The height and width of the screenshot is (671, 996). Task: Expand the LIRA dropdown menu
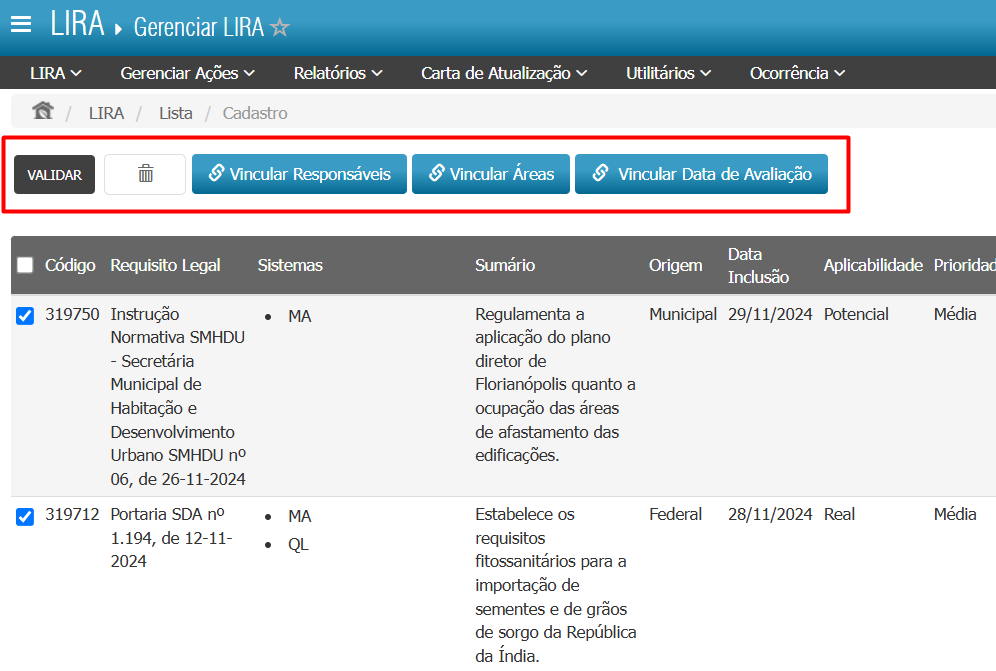[56, 73]
